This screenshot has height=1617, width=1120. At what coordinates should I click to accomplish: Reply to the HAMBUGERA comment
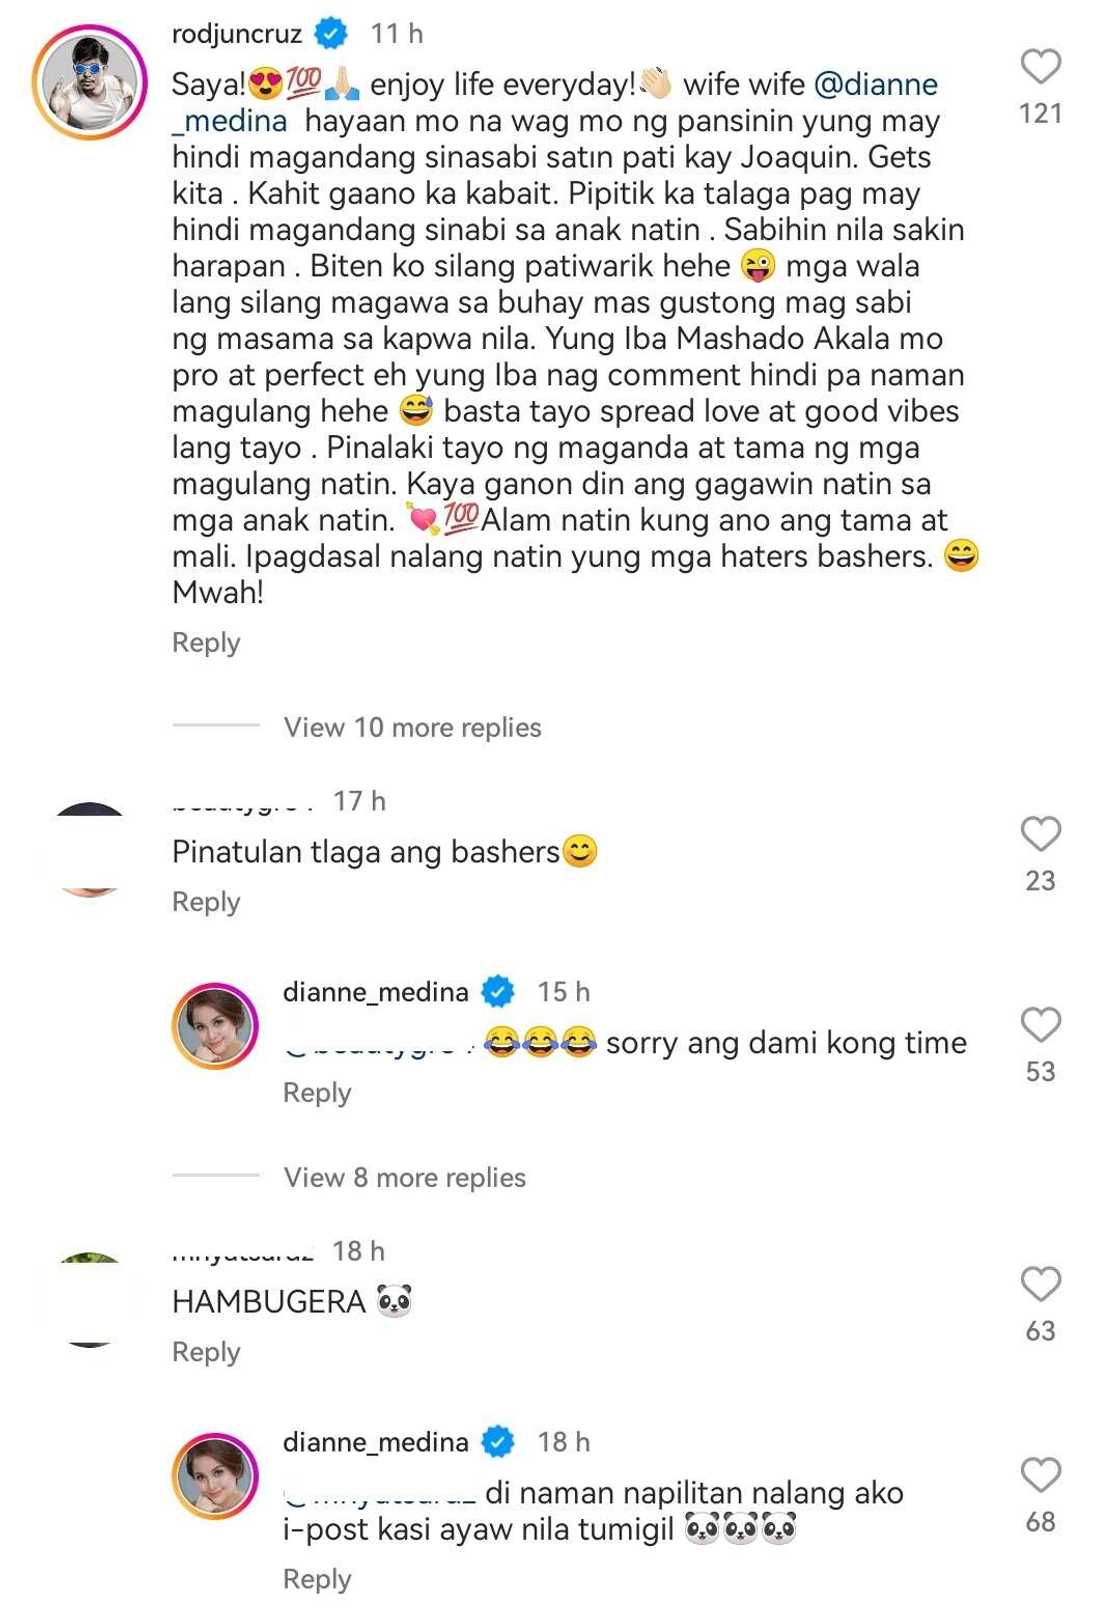(x=206, y=1351)
